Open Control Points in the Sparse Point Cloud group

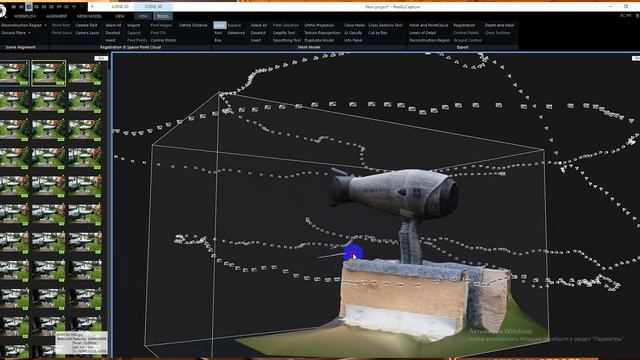163,40
